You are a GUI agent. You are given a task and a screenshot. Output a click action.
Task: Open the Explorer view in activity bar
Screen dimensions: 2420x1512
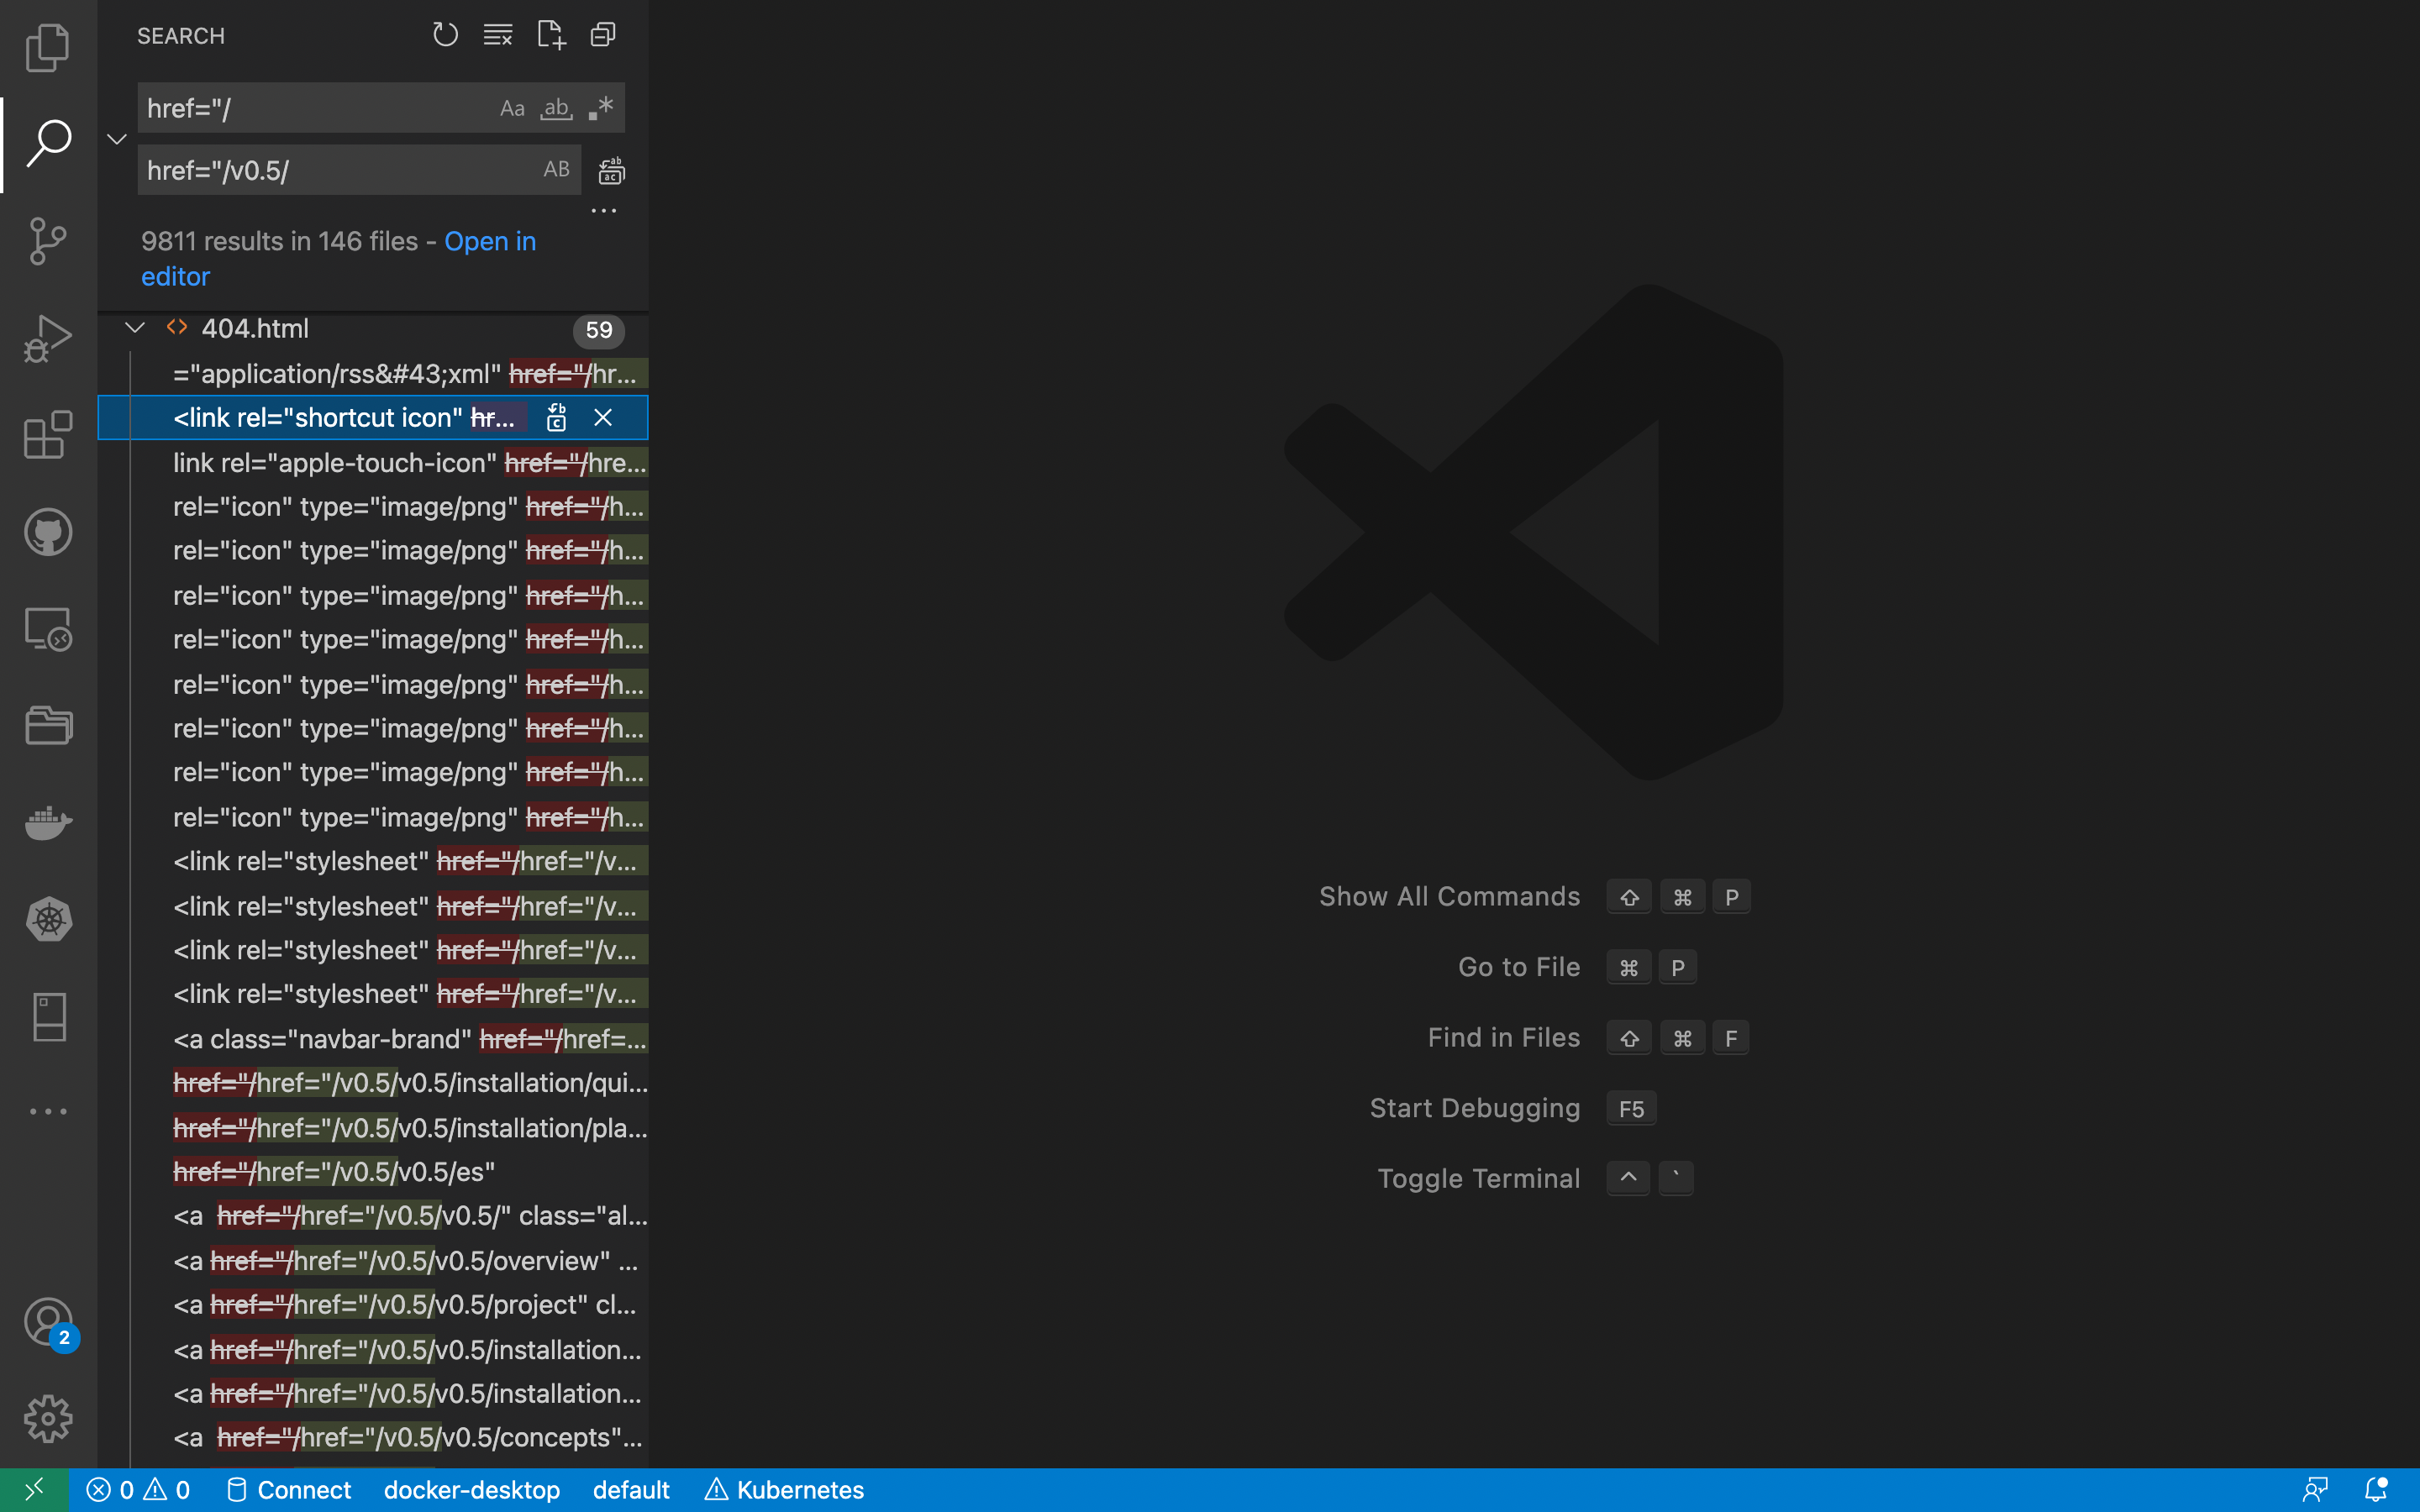(x=48, y=48)
